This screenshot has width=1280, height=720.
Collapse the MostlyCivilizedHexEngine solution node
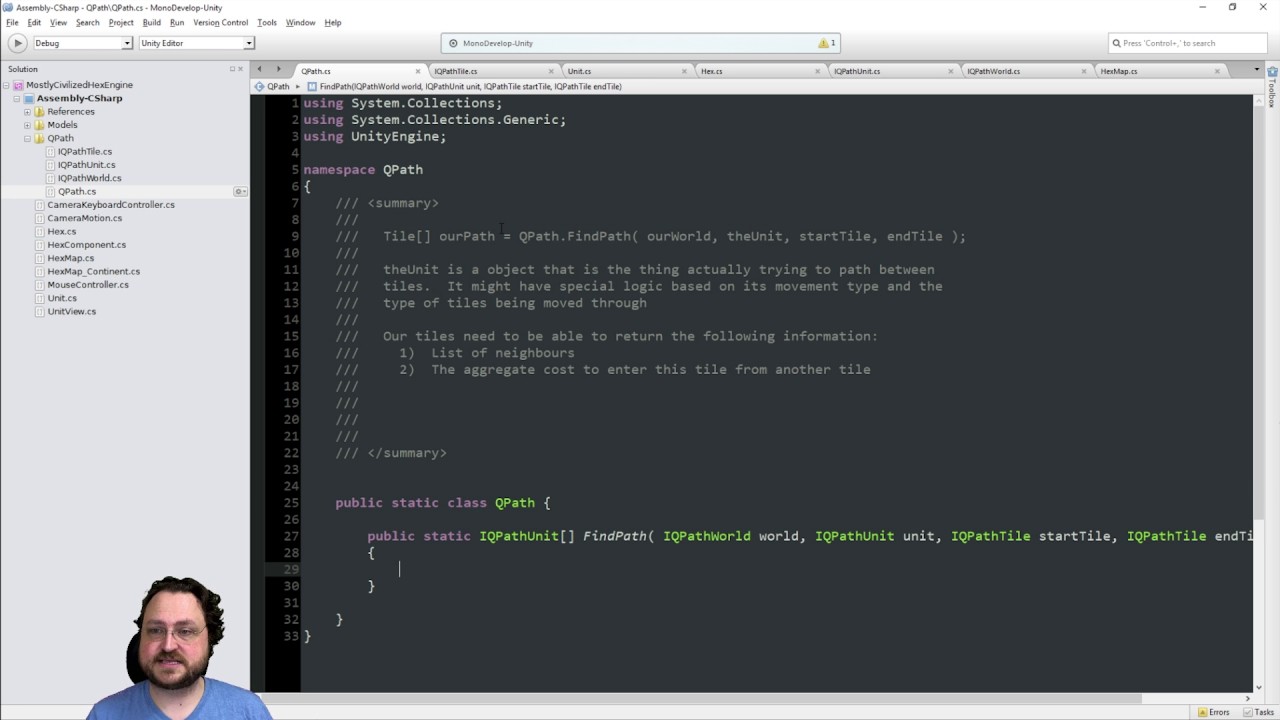point(7,85)
